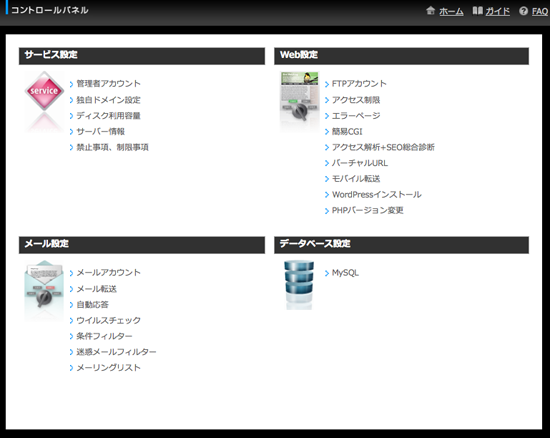Open MySQL database settings

click(x=345, y=273)
